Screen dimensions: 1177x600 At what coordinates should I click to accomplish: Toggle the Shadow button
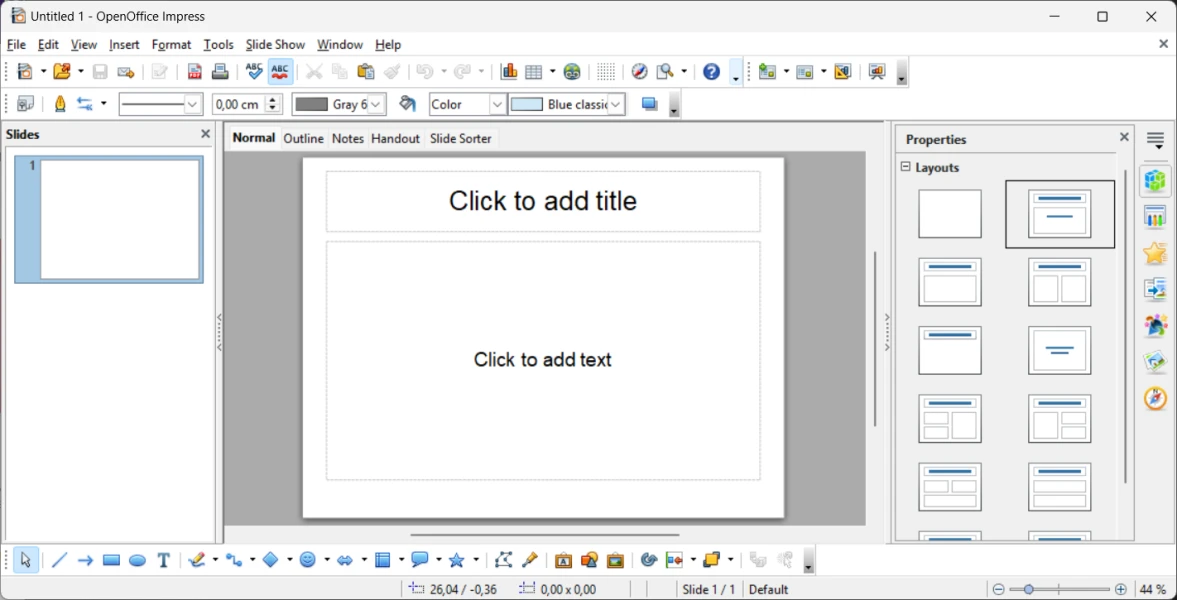coord(649,105)
